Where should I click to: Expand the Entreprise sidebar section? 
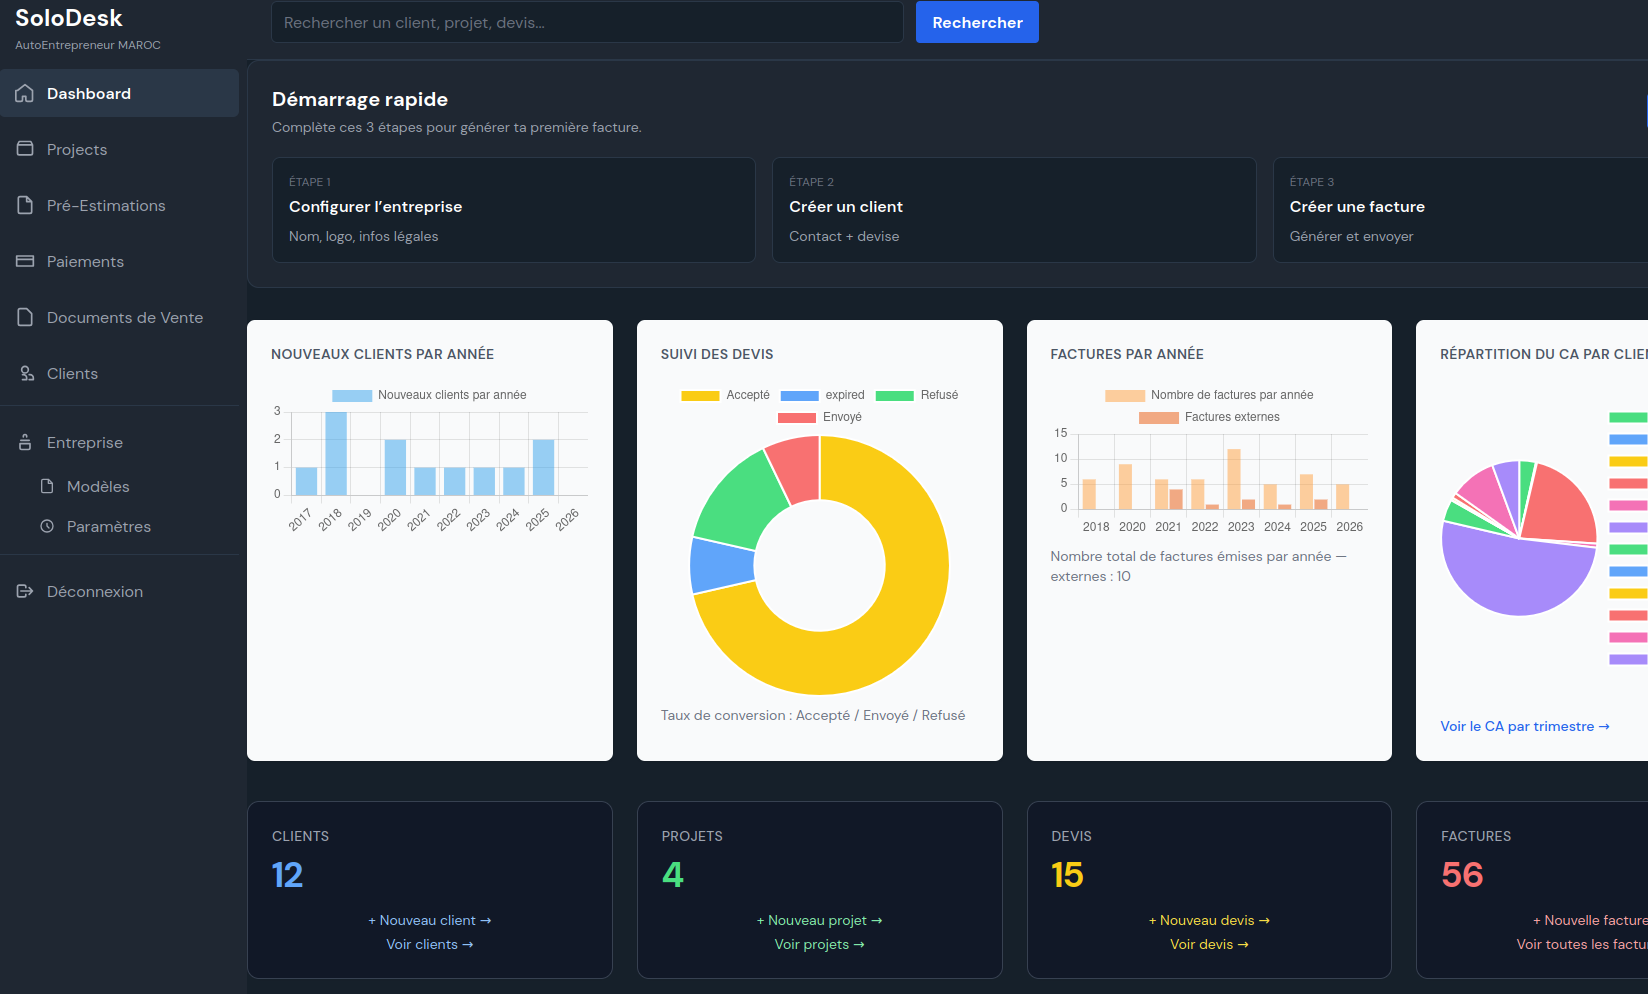pos(85,442)
